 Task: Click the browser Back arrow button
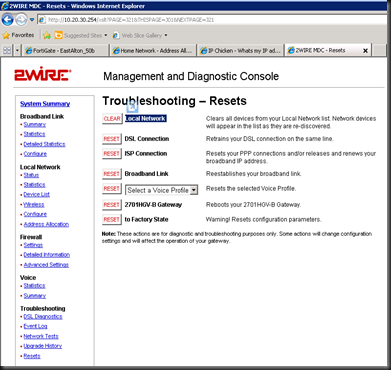point(8,20)
